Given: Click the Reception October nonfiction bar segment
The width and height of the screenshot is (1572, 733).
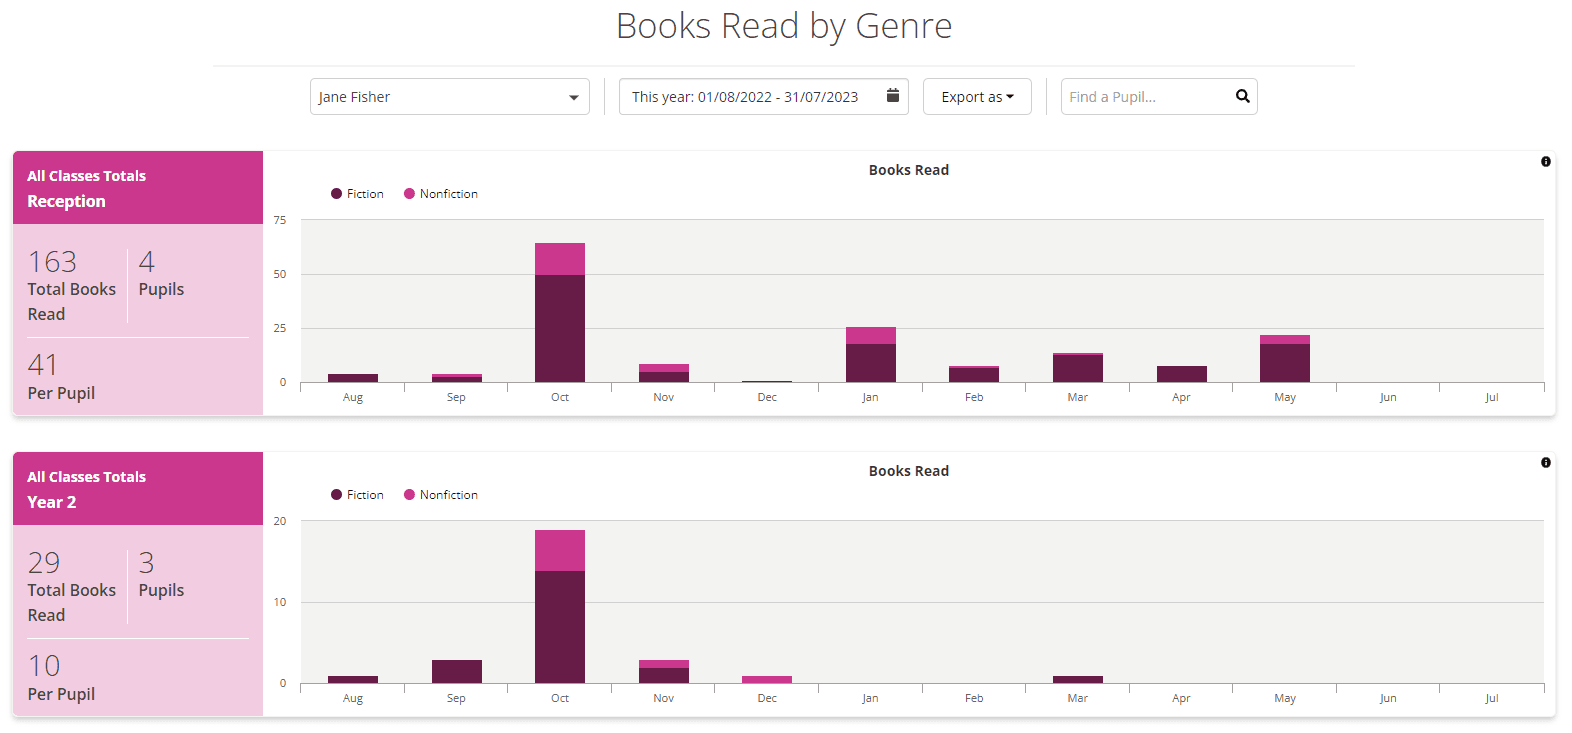Looking at the screenshot, I should [560, 259].
